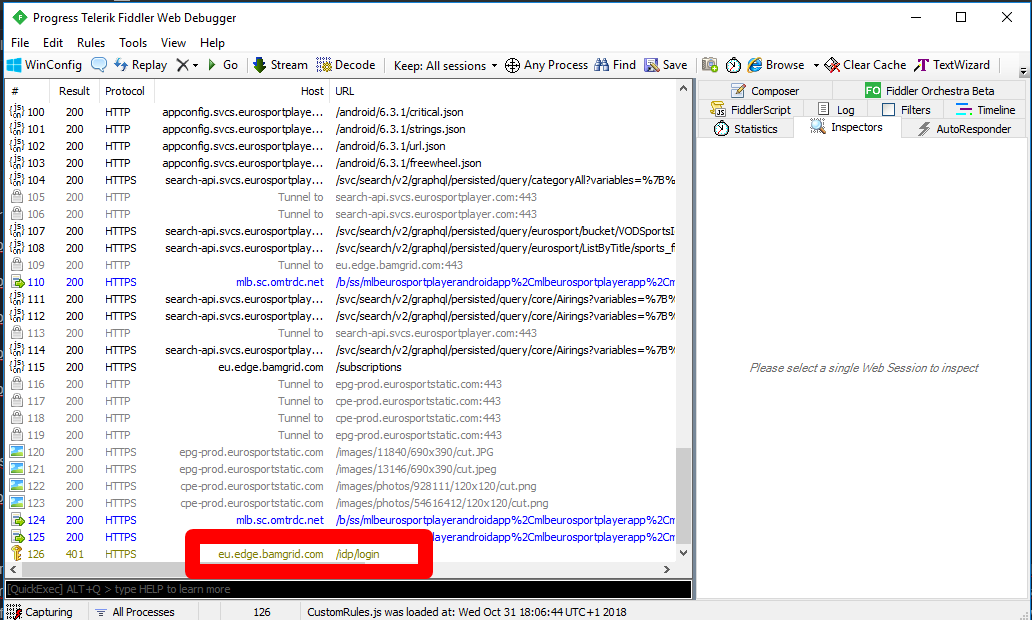Open the Remove sessions X dropdown
Screen dimensions: 1032x620
(x=186, y=65)
